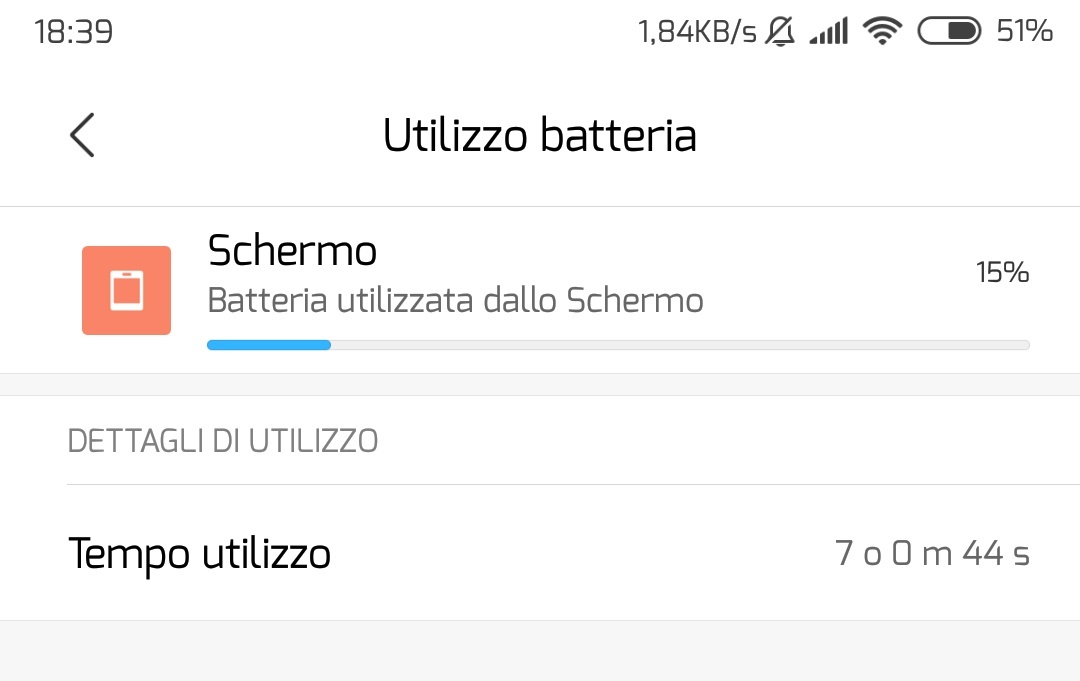Tap the Batteria utilizzata dallo Schermo subtitle
The height and width of the screenshot is (681, 1080).
pos(455,300)
